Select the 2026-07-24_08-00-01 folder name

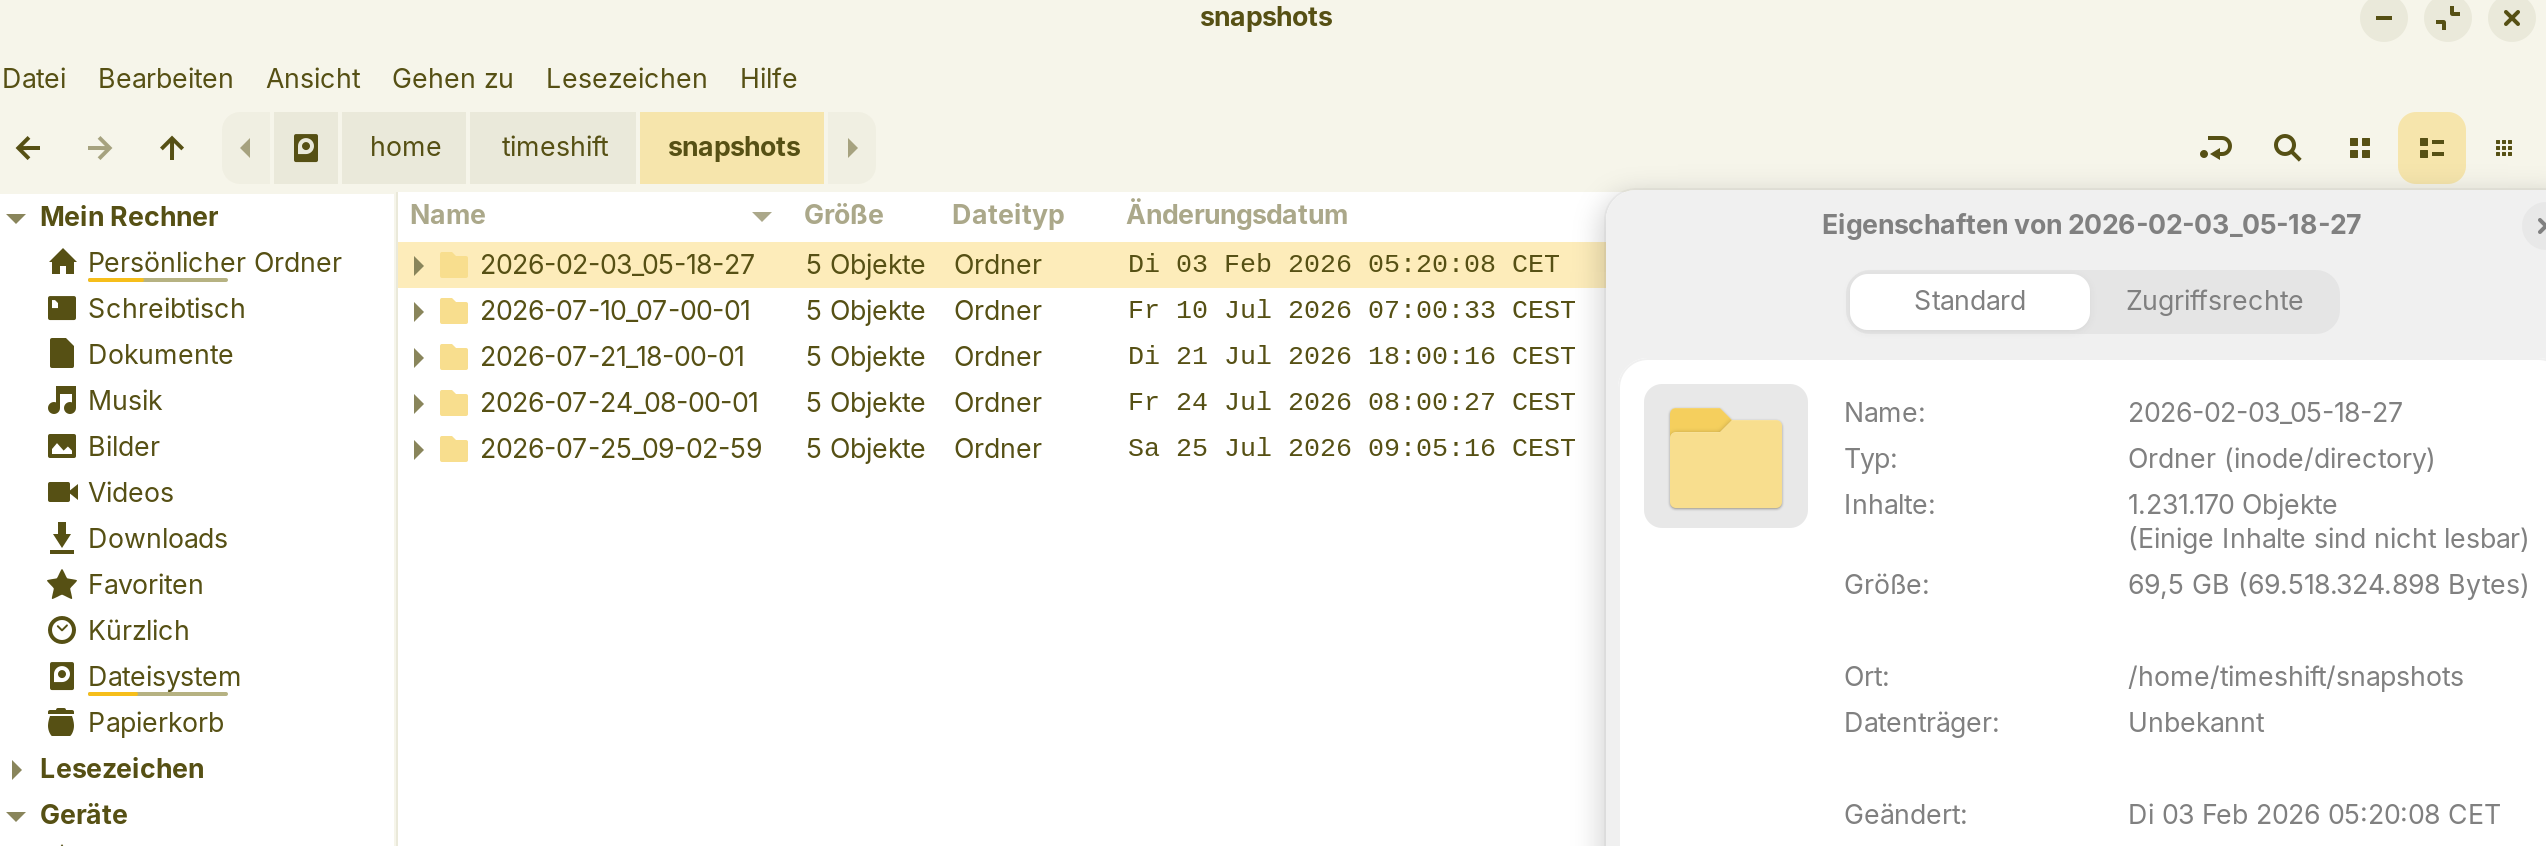(619, 403)
